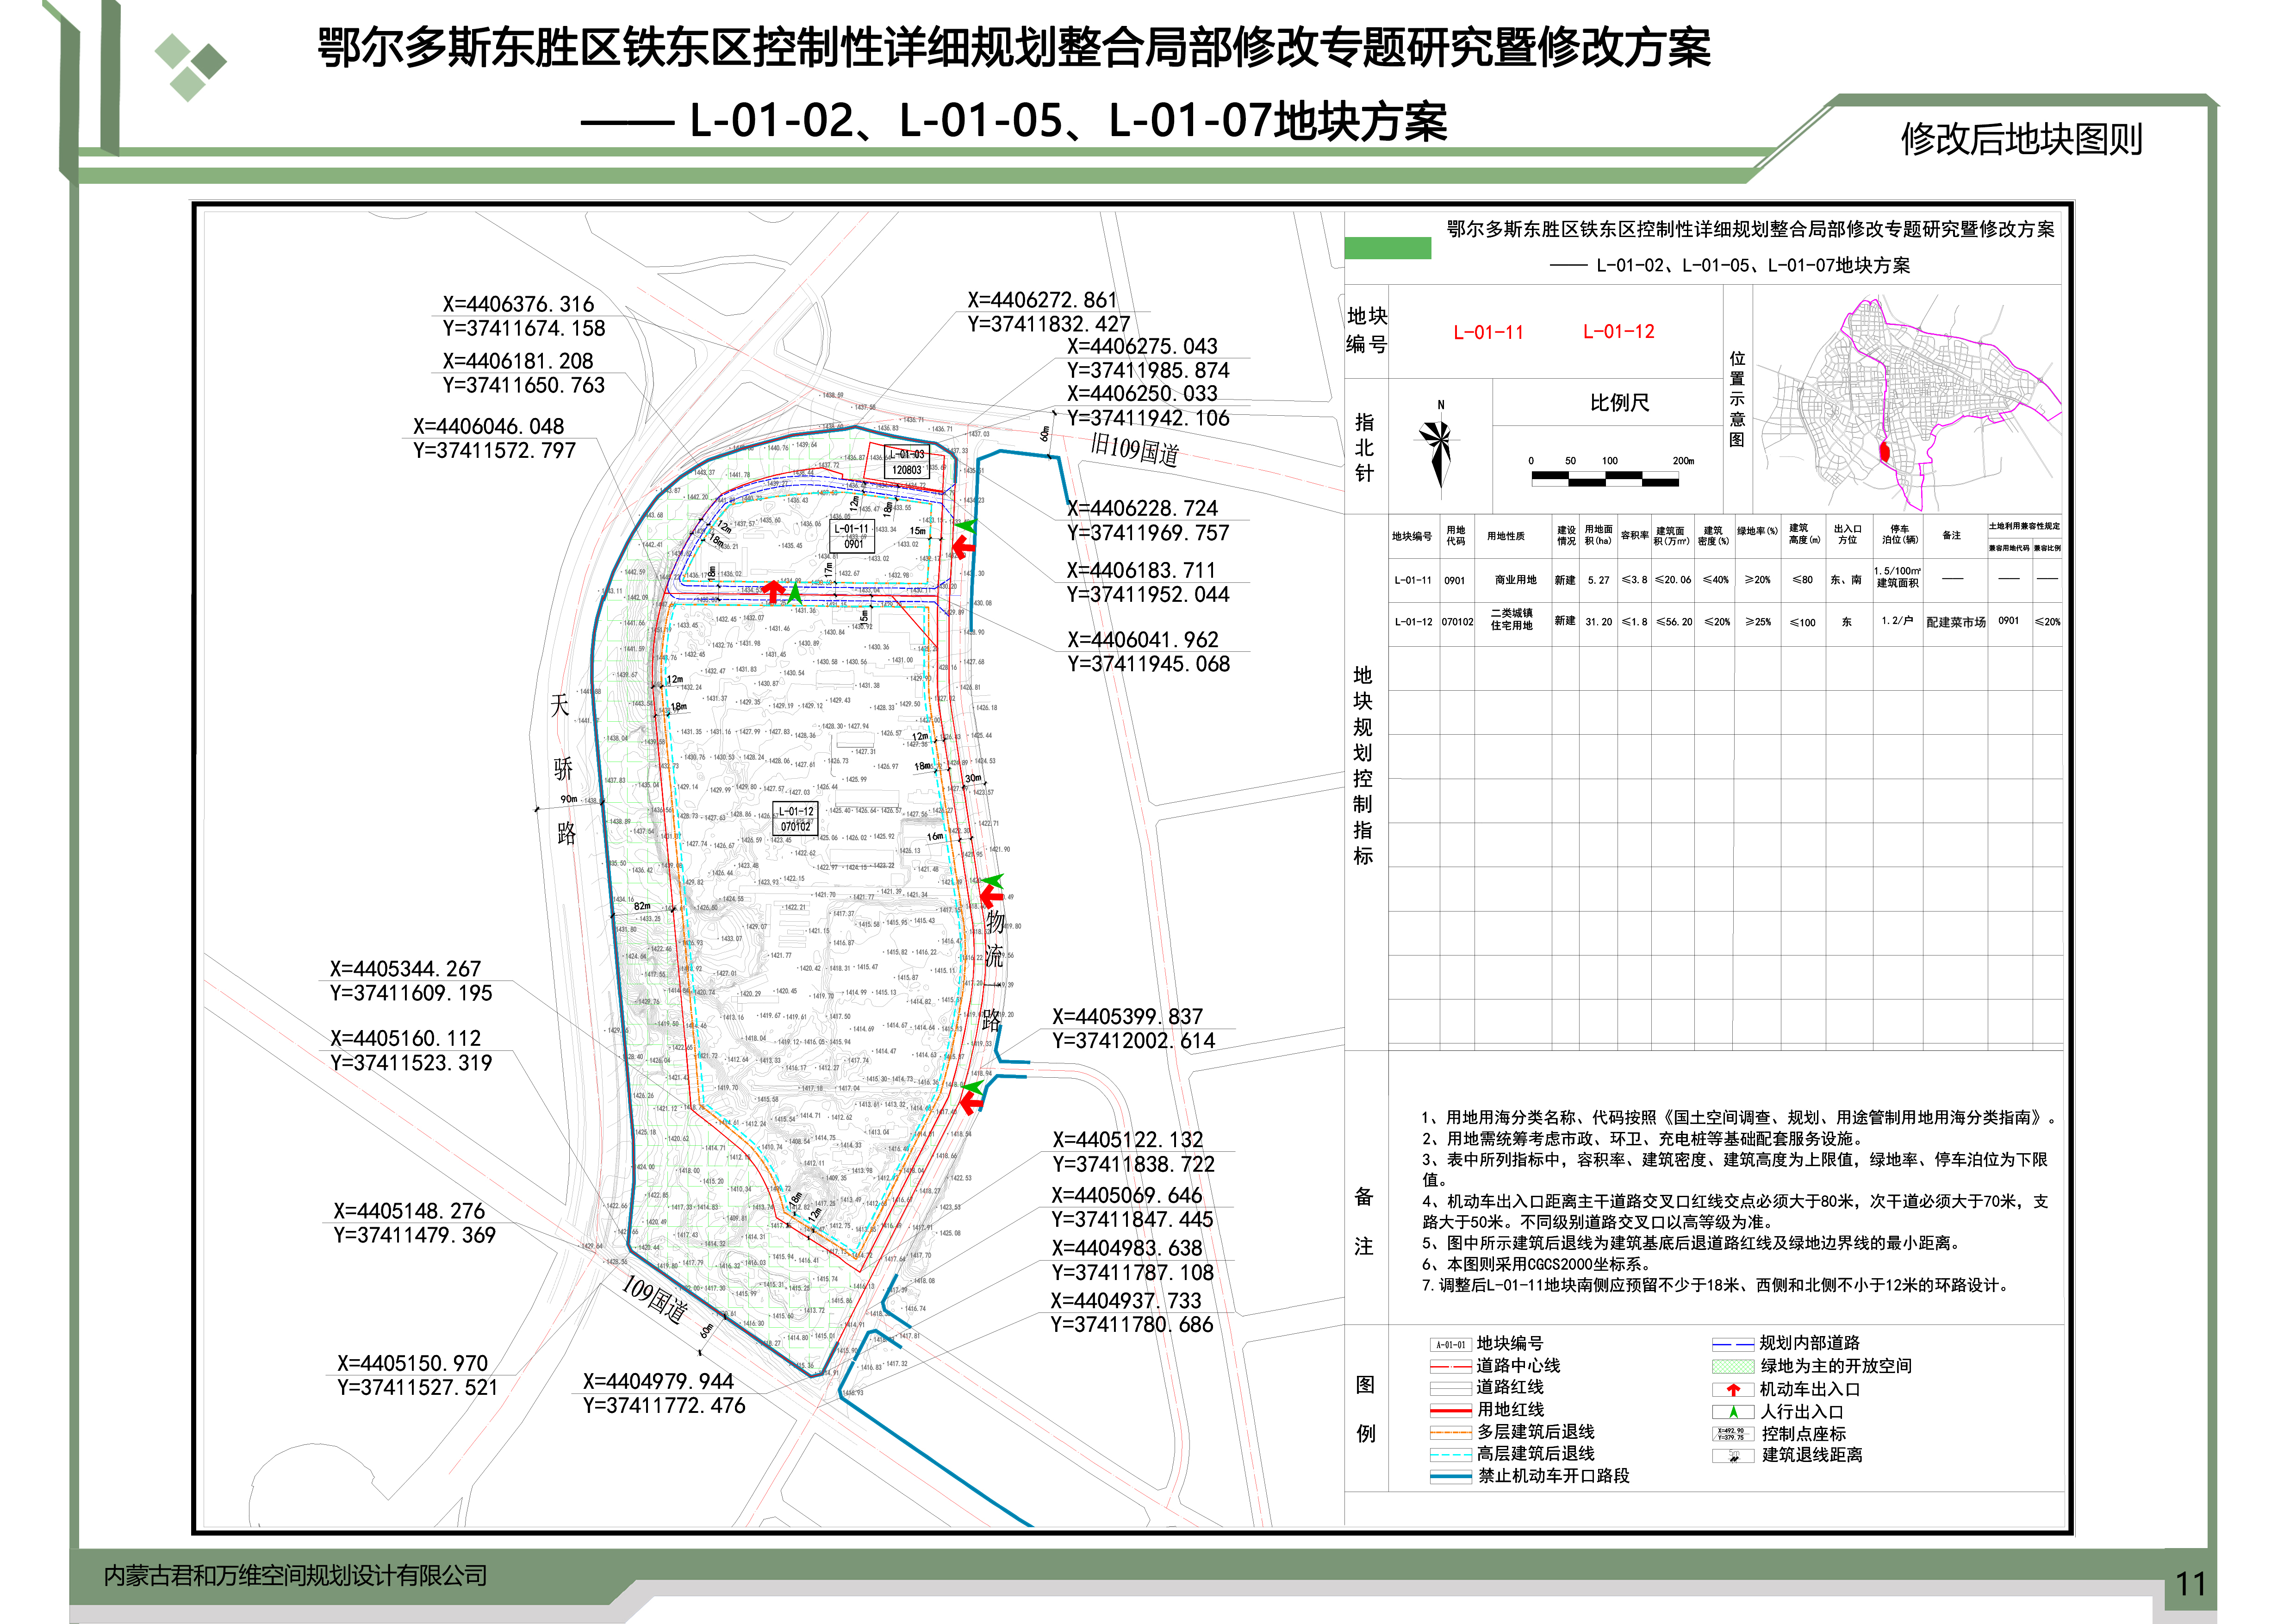Click the coordinate label X=4404937.733

coord(1126,1301)
